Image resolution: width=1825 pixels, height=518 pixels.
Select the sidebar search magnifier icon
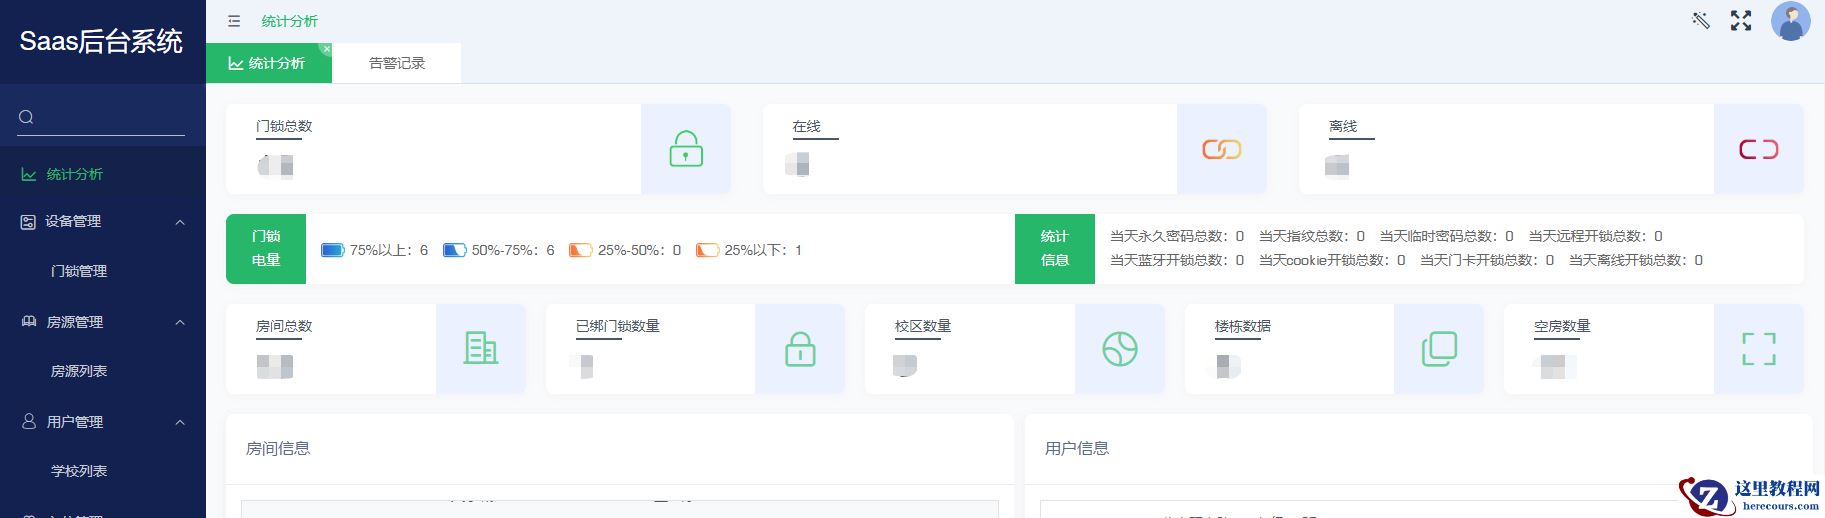pos(26,117)
